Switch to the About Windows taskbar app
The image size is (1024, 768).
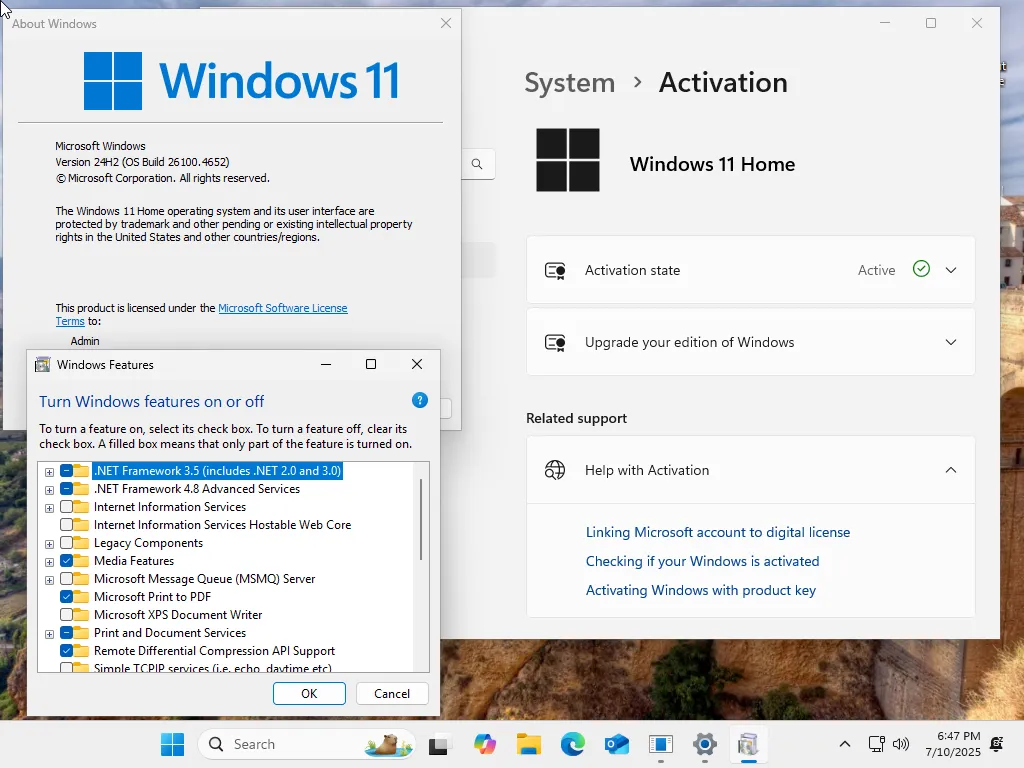[661, 744]
